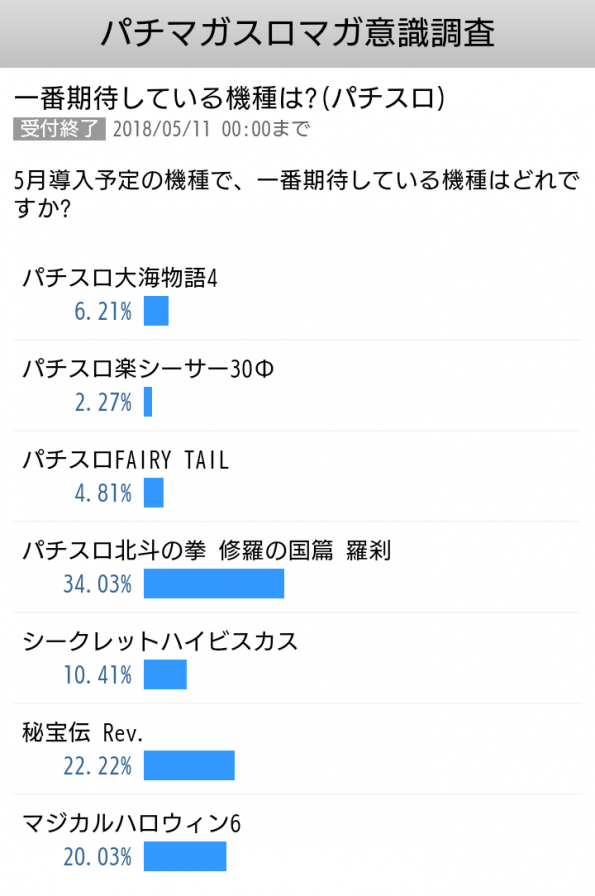
Task: Click the 34.03% percentage label
Action: point(98,584)
